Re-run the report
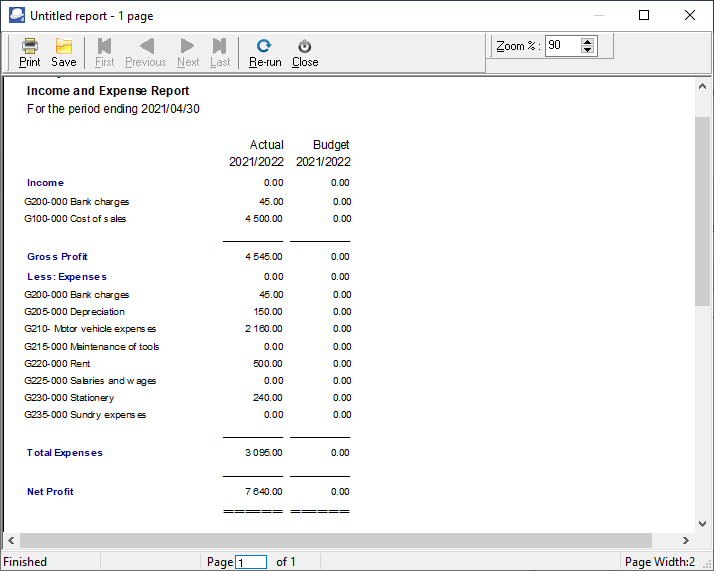This screenshot has width=714, height=571. 265,53
